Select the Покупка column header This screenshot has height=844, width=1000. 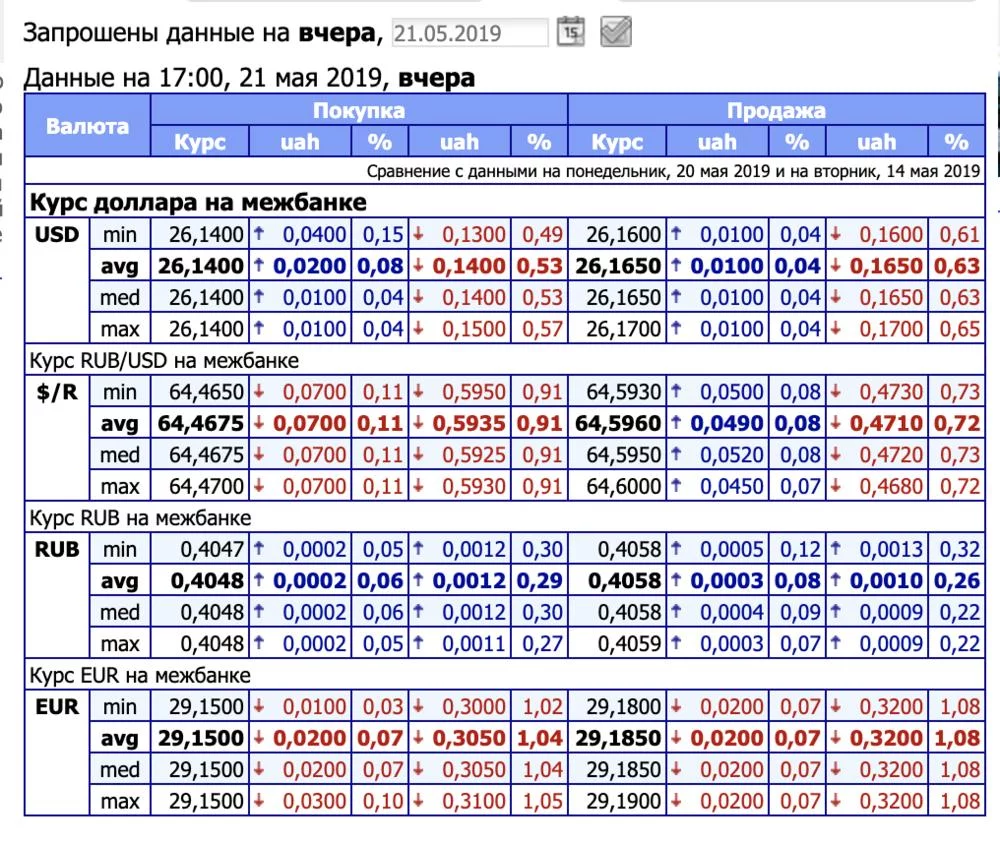pos(358,110)
